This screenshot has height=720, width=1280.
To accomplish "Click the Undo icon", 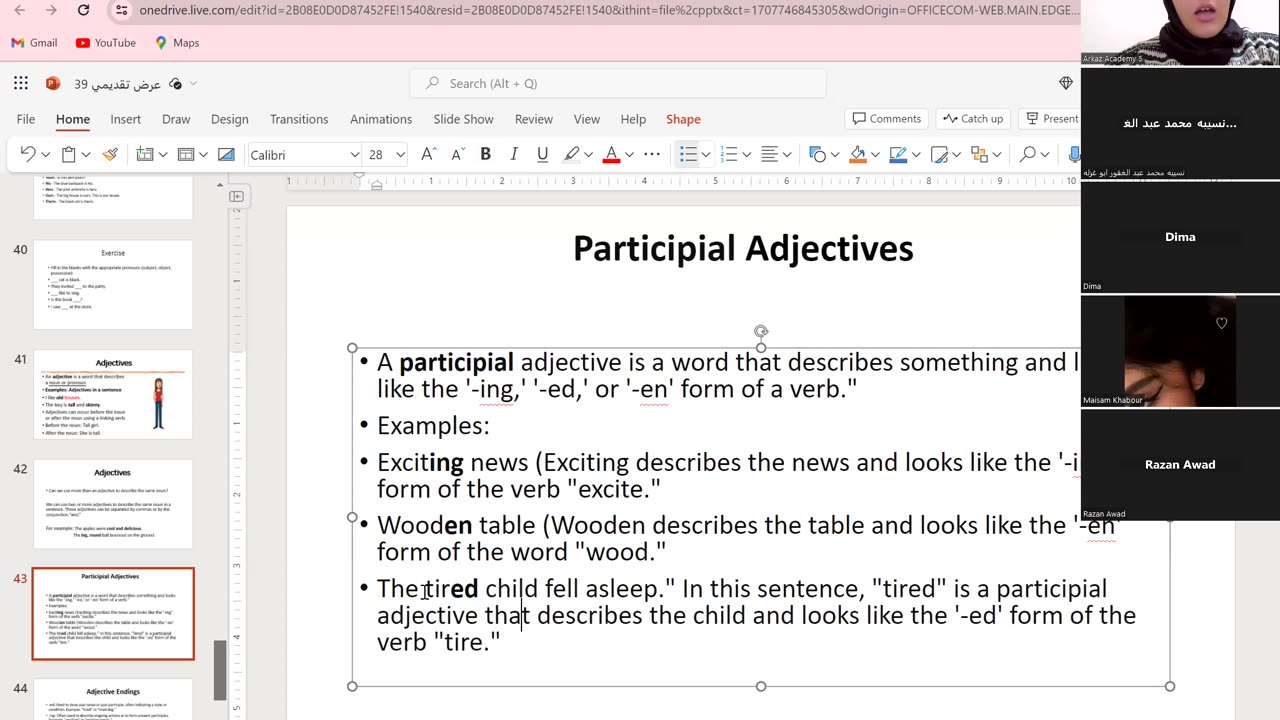I will click(x=27, y=155).
